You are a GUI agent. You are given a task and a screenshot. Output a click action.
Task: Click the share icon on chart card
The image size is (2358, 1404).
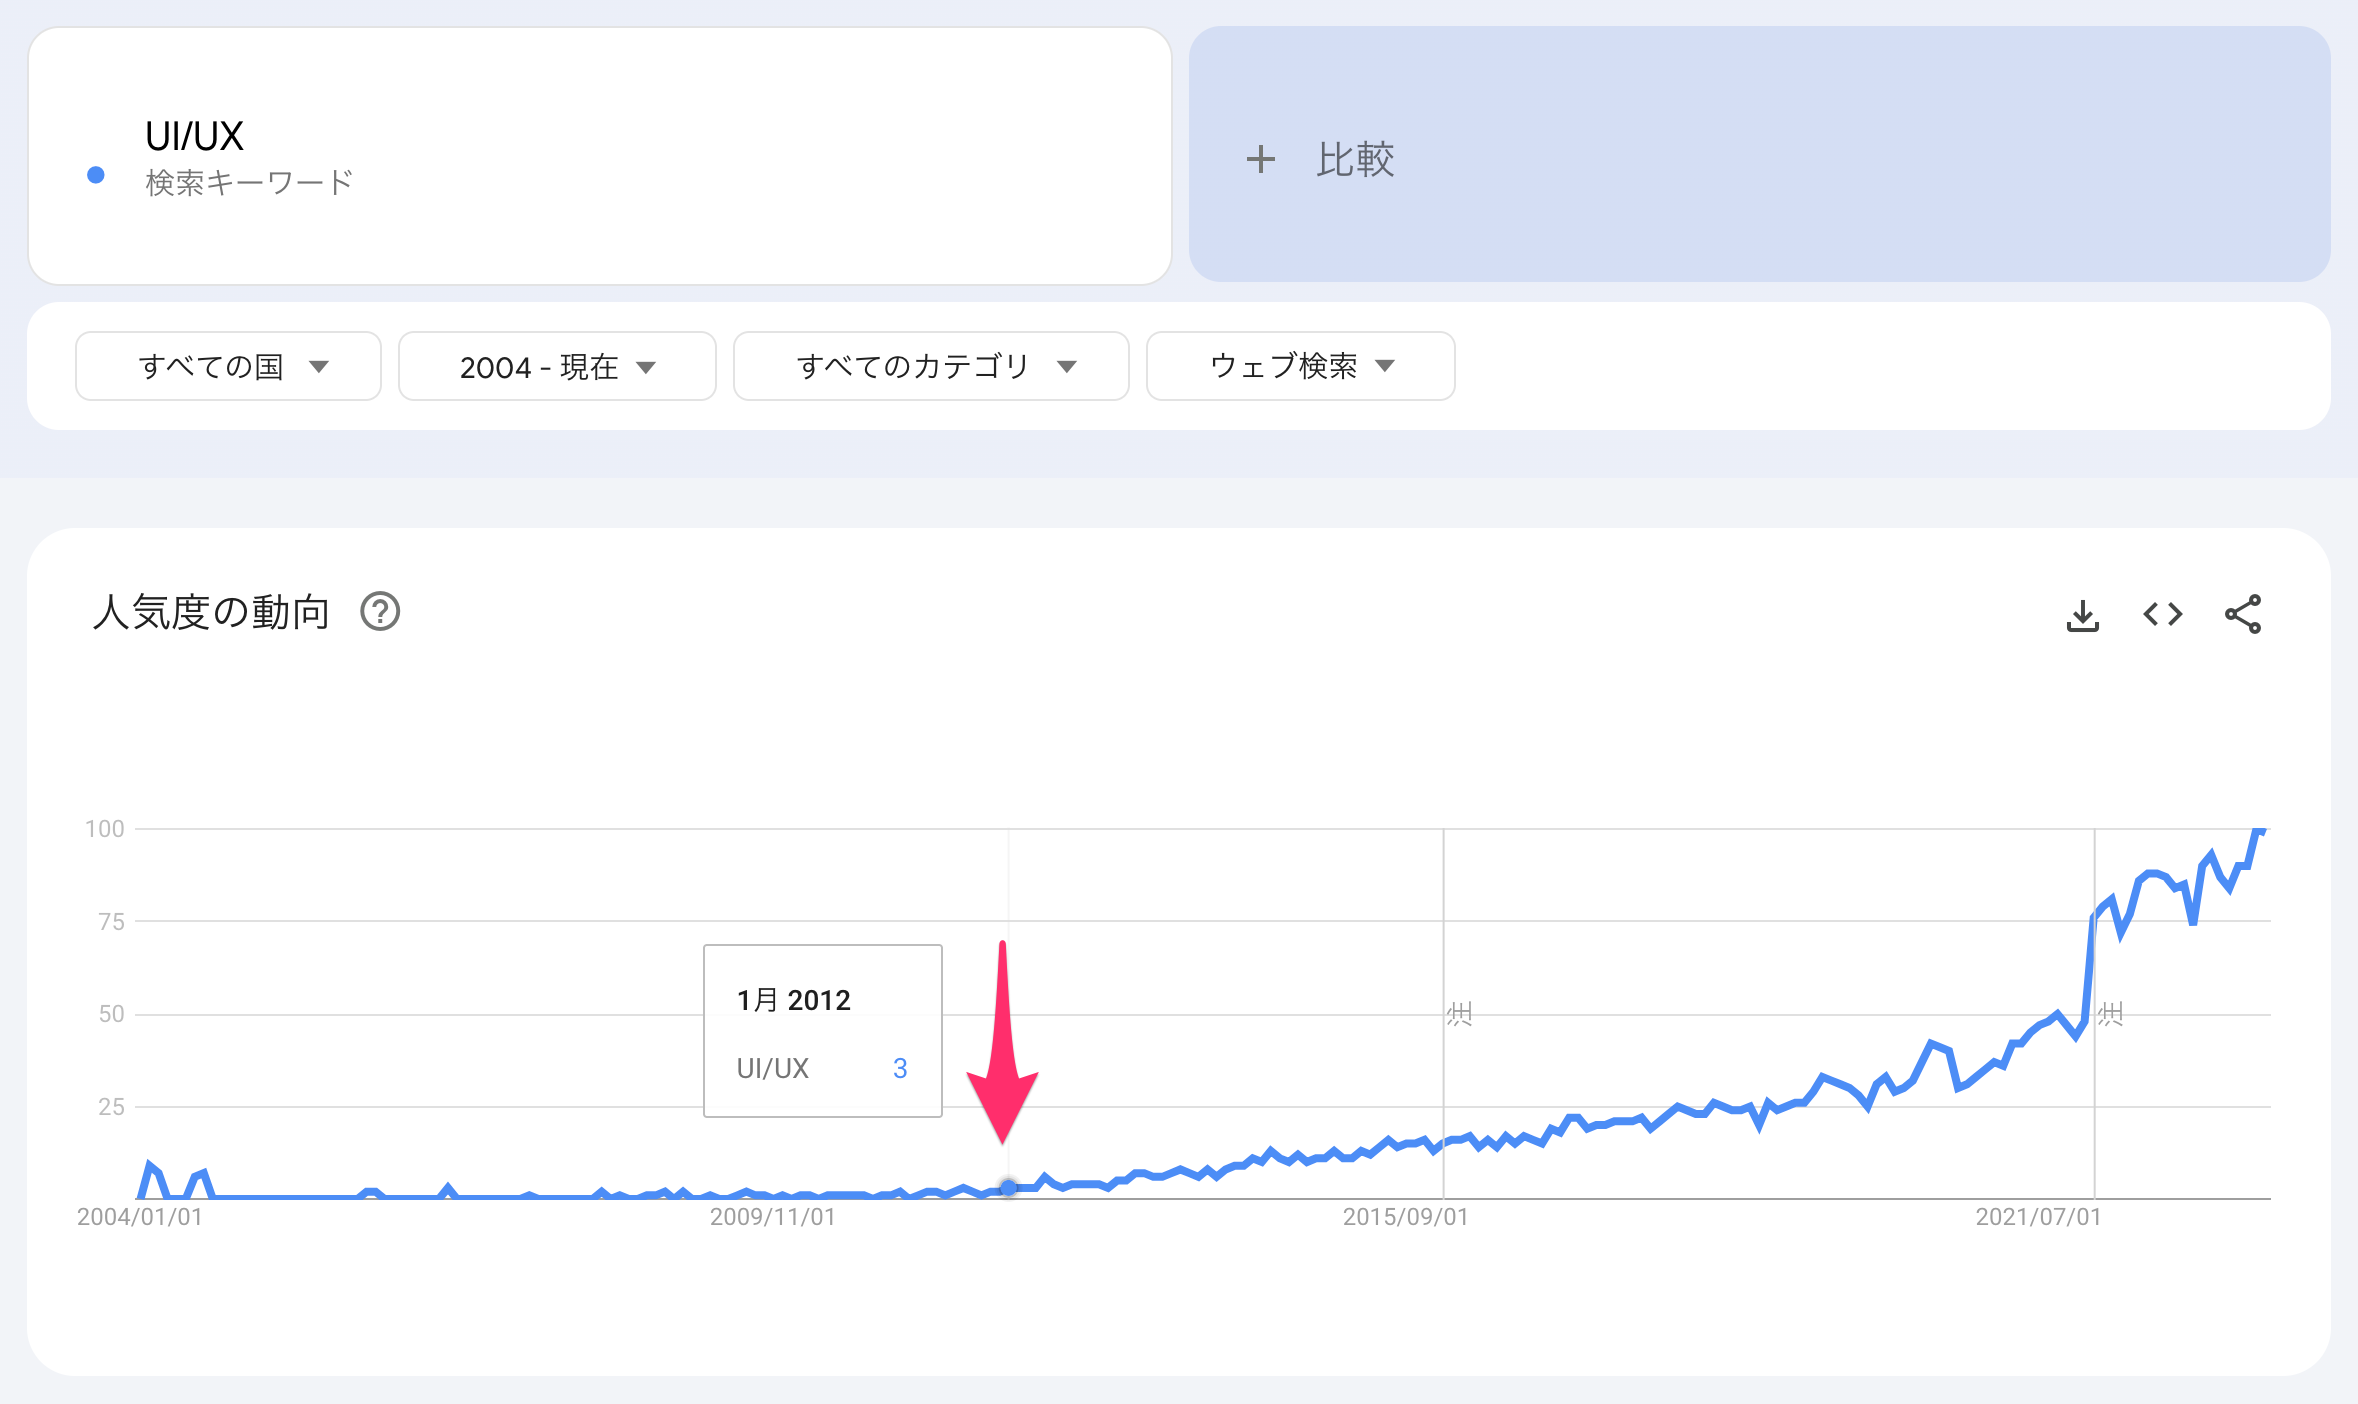[x=2242, y=614]
